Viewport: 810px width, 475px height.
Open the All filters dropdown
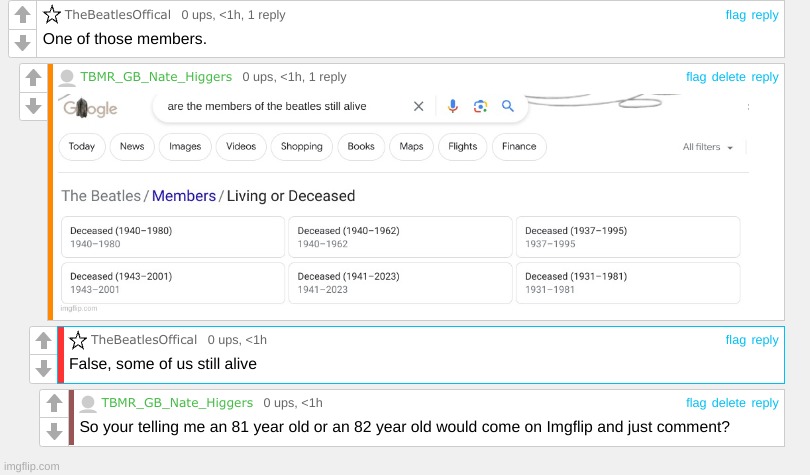[708, 147]
